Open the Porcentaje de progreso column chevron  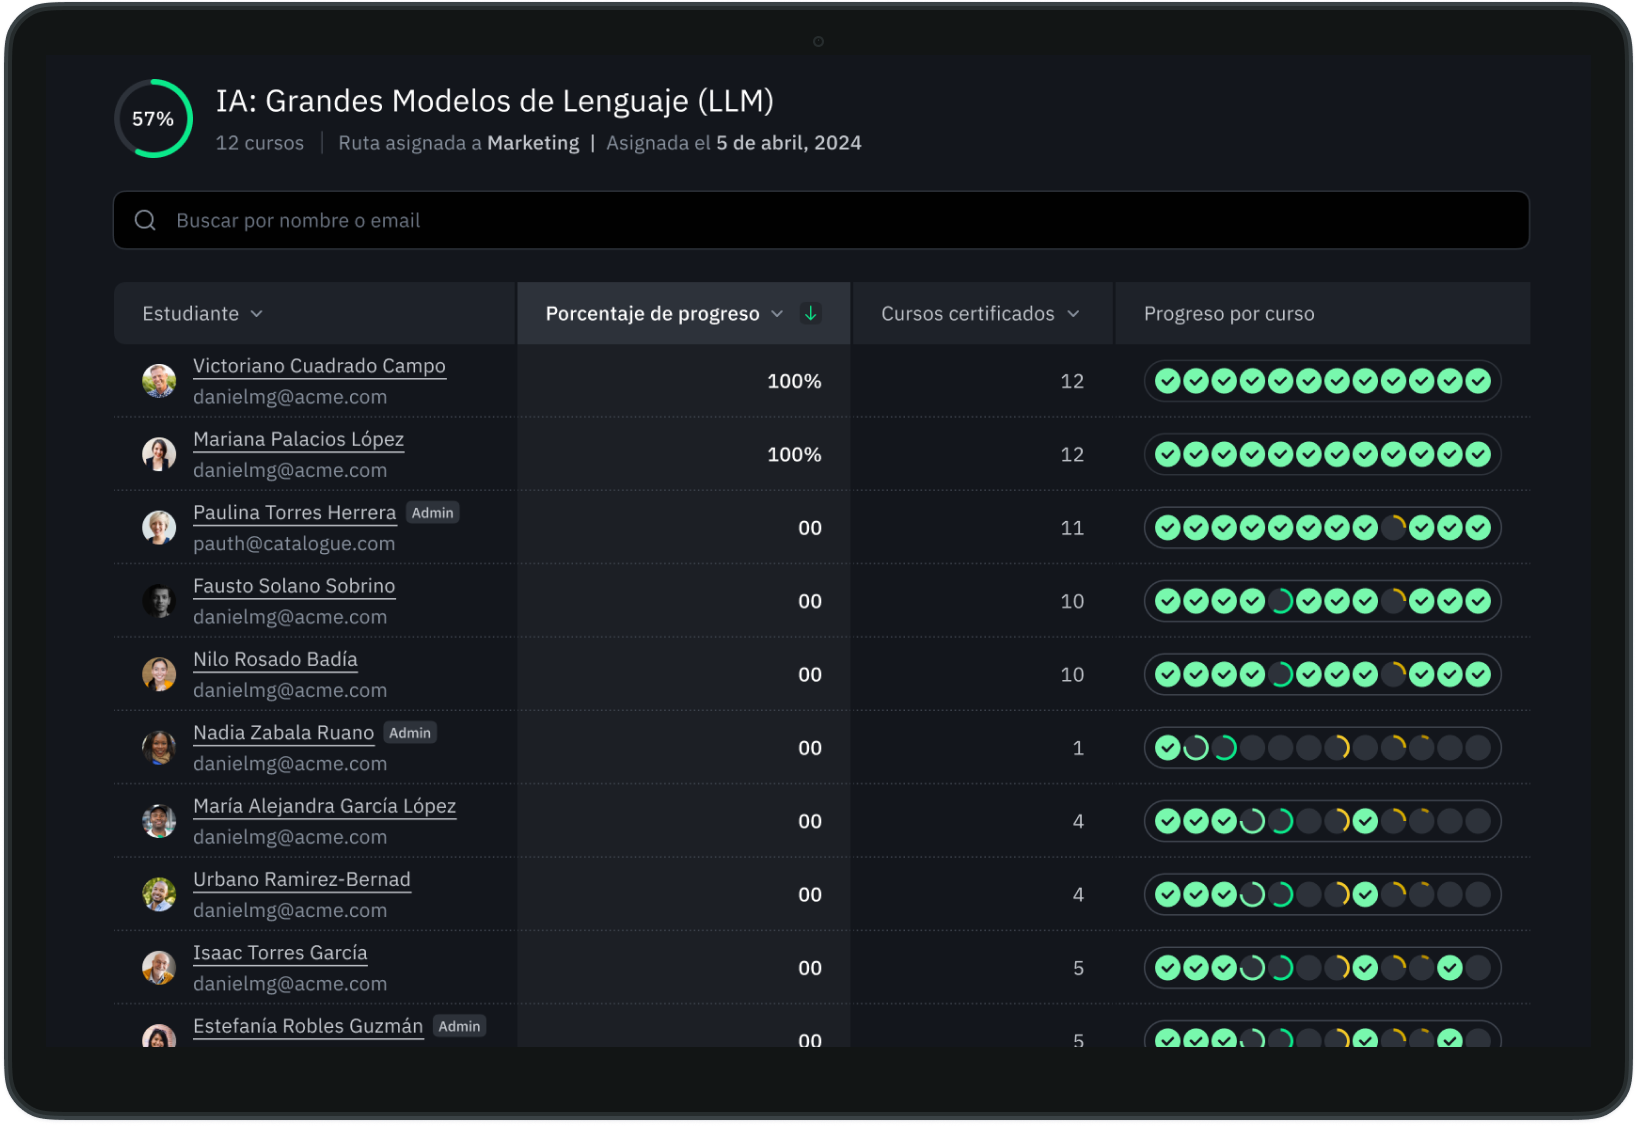(x=777, y=314)
